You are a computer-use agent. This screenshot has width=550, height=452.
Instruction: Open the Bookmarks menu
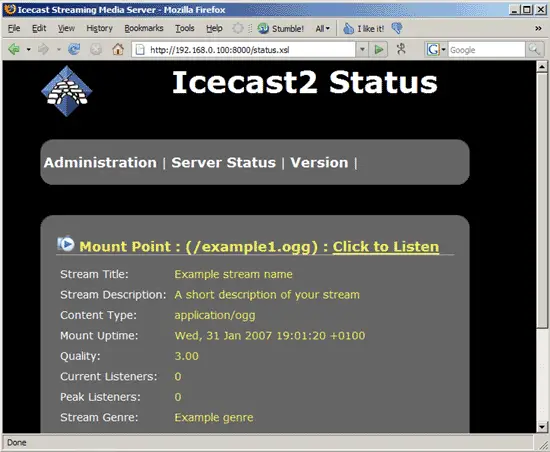(x=144, y=28)
